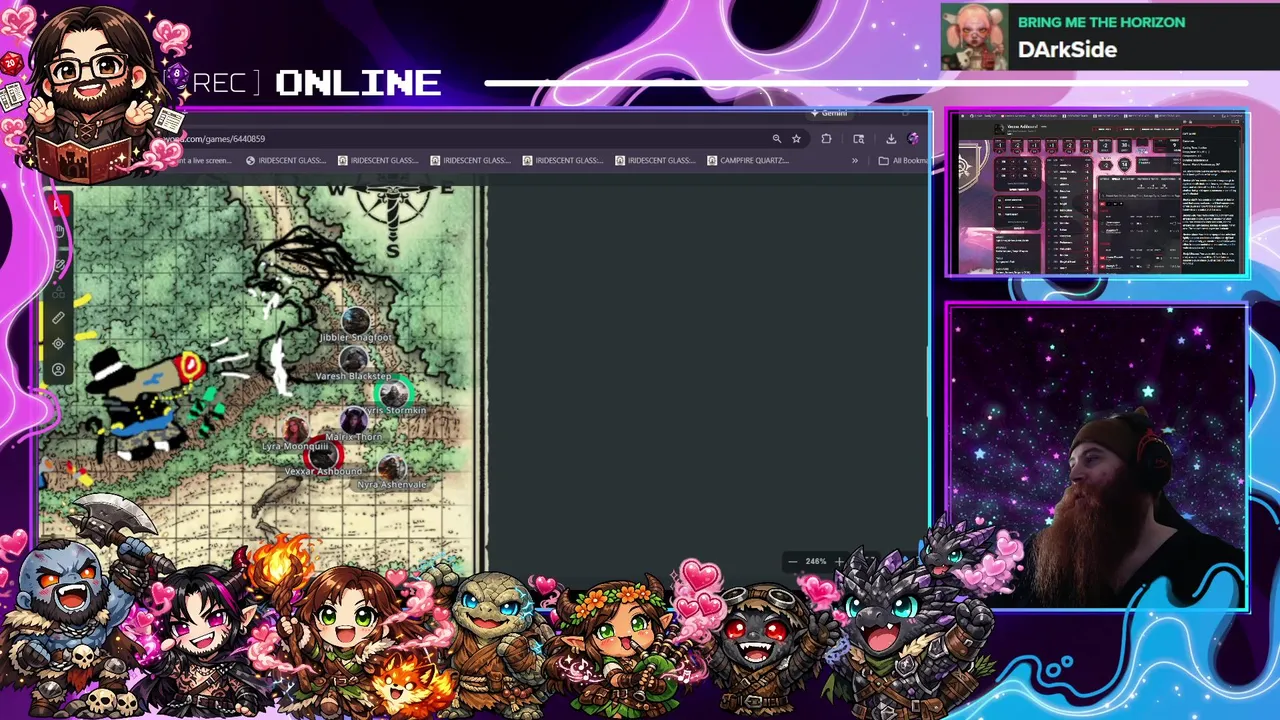This screenshot has width=1280, height=720.
Task: Bookmark this page with the star icon
Action: tap(796, 139)
